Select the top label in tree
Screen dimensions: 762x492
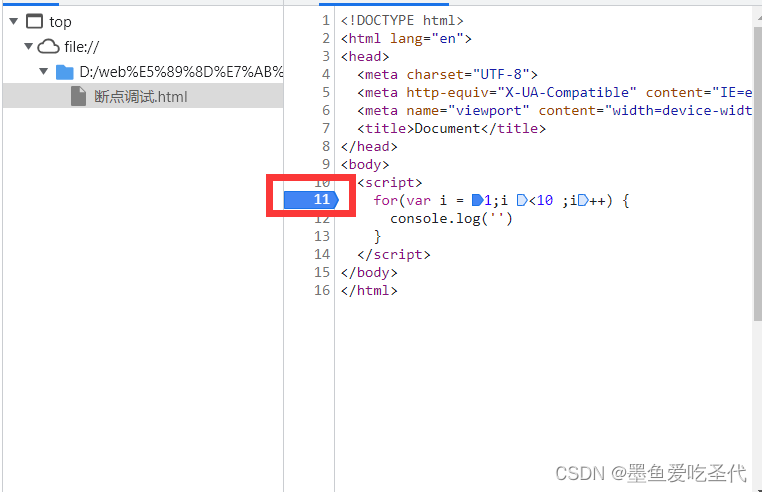coord(60,22)
